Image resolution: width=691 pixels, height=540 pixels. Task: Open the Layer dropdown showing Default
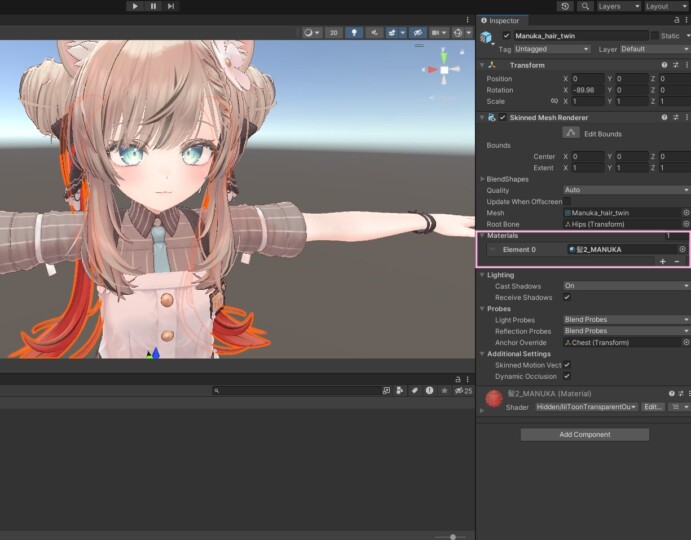655,49
